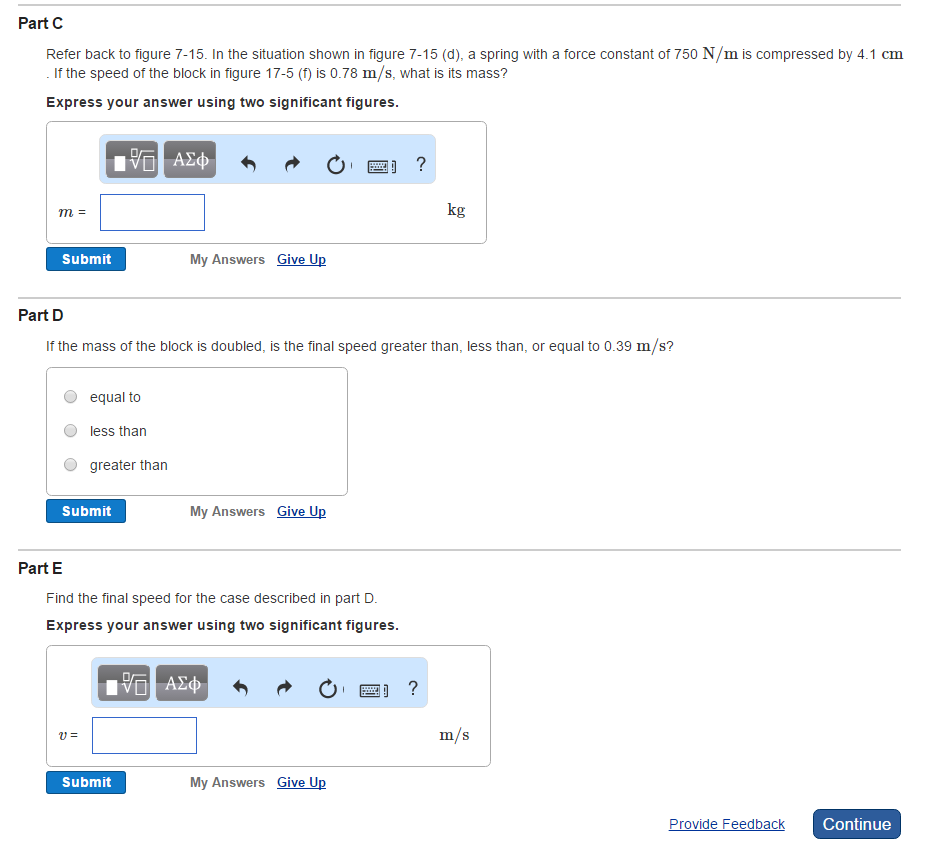
Task: Select the 'greater than' option
Action: tap(70, 464)
